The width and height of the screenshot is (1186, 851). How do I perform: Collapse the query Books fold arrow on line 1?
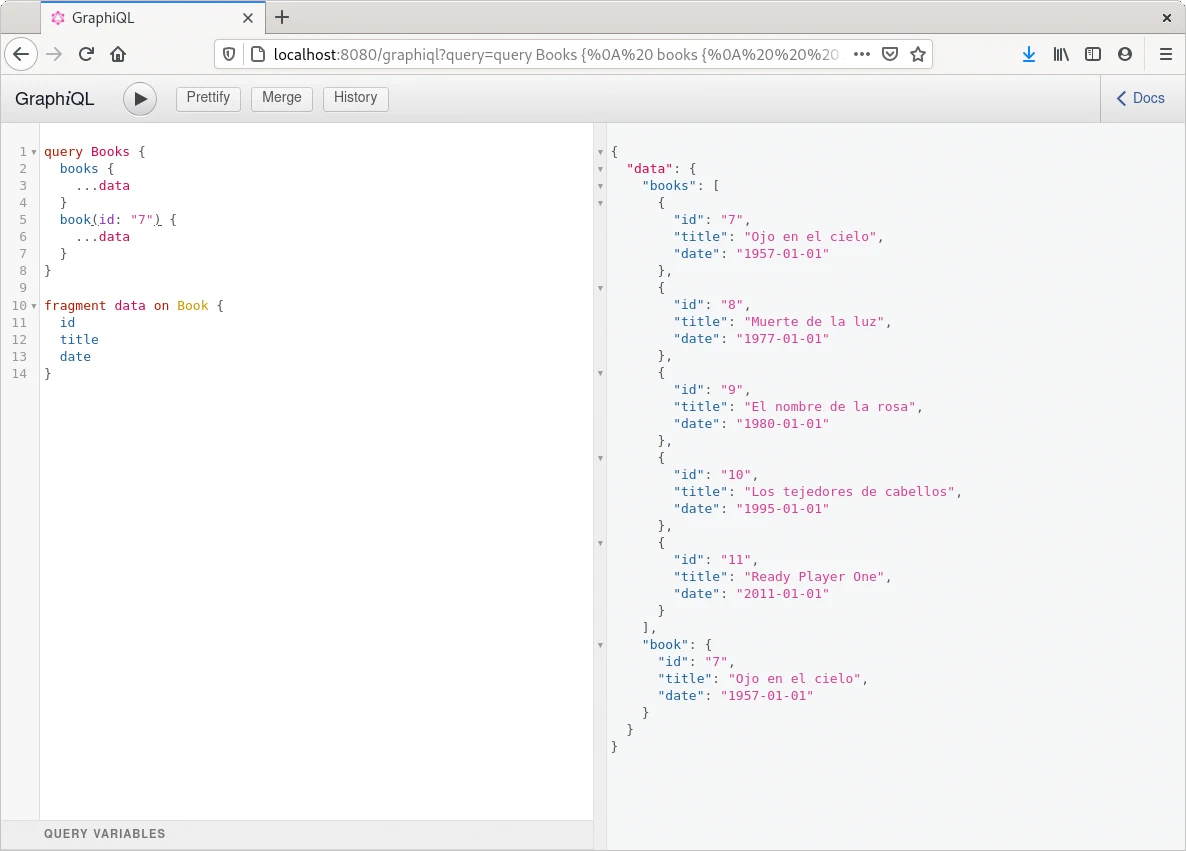(34, 152)
